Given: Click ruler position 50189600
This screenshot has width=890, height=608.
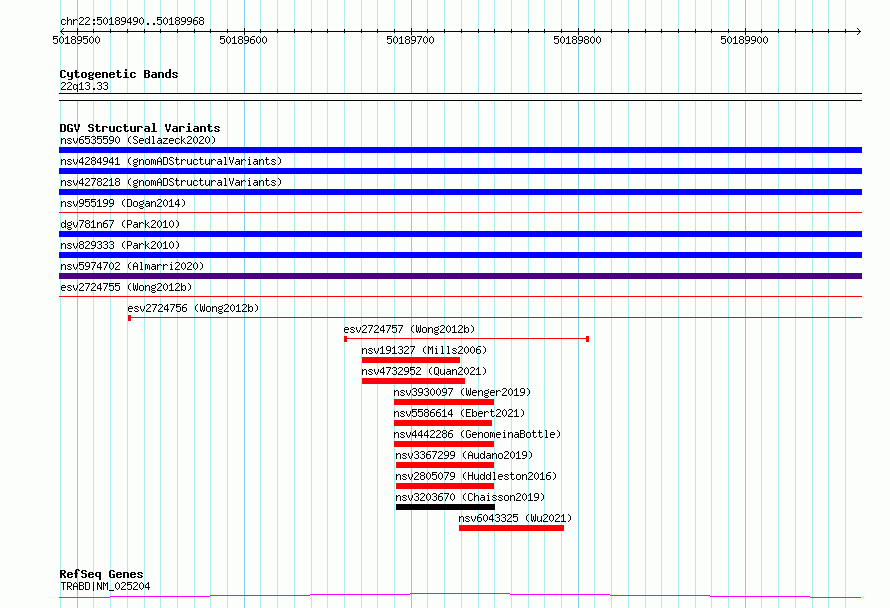Looking at the screenshot, I should pos(243,40).
